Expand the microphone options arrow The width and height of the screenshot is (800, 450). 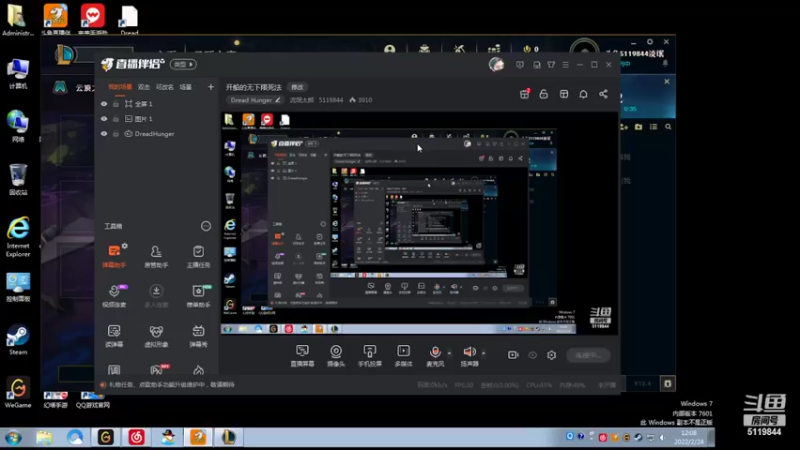tap(449, 353)
